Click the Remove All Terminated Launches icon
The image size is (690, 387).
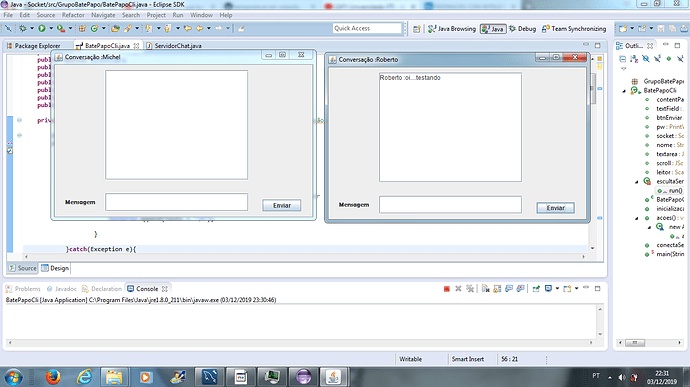[470, 289]
